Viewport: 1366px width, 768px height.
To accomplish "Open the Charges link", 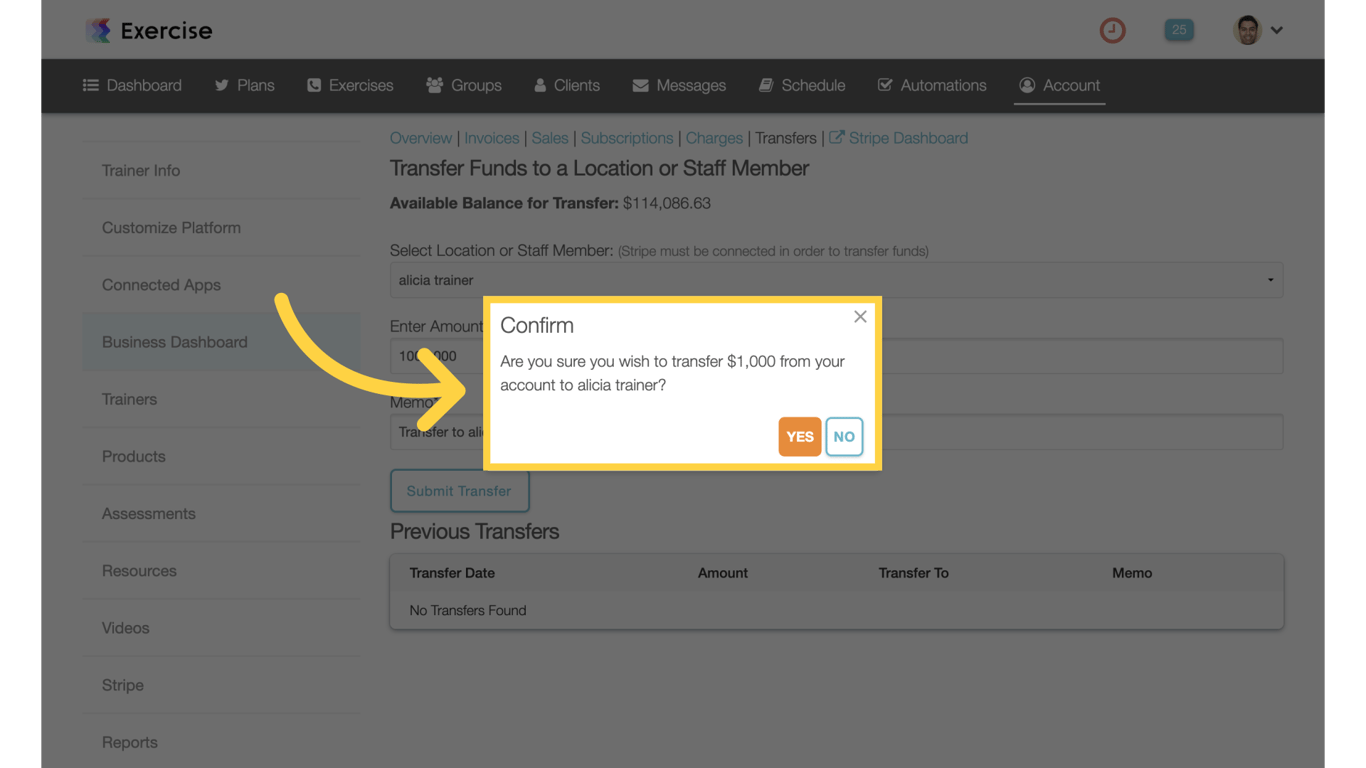I will coord(714,138).
